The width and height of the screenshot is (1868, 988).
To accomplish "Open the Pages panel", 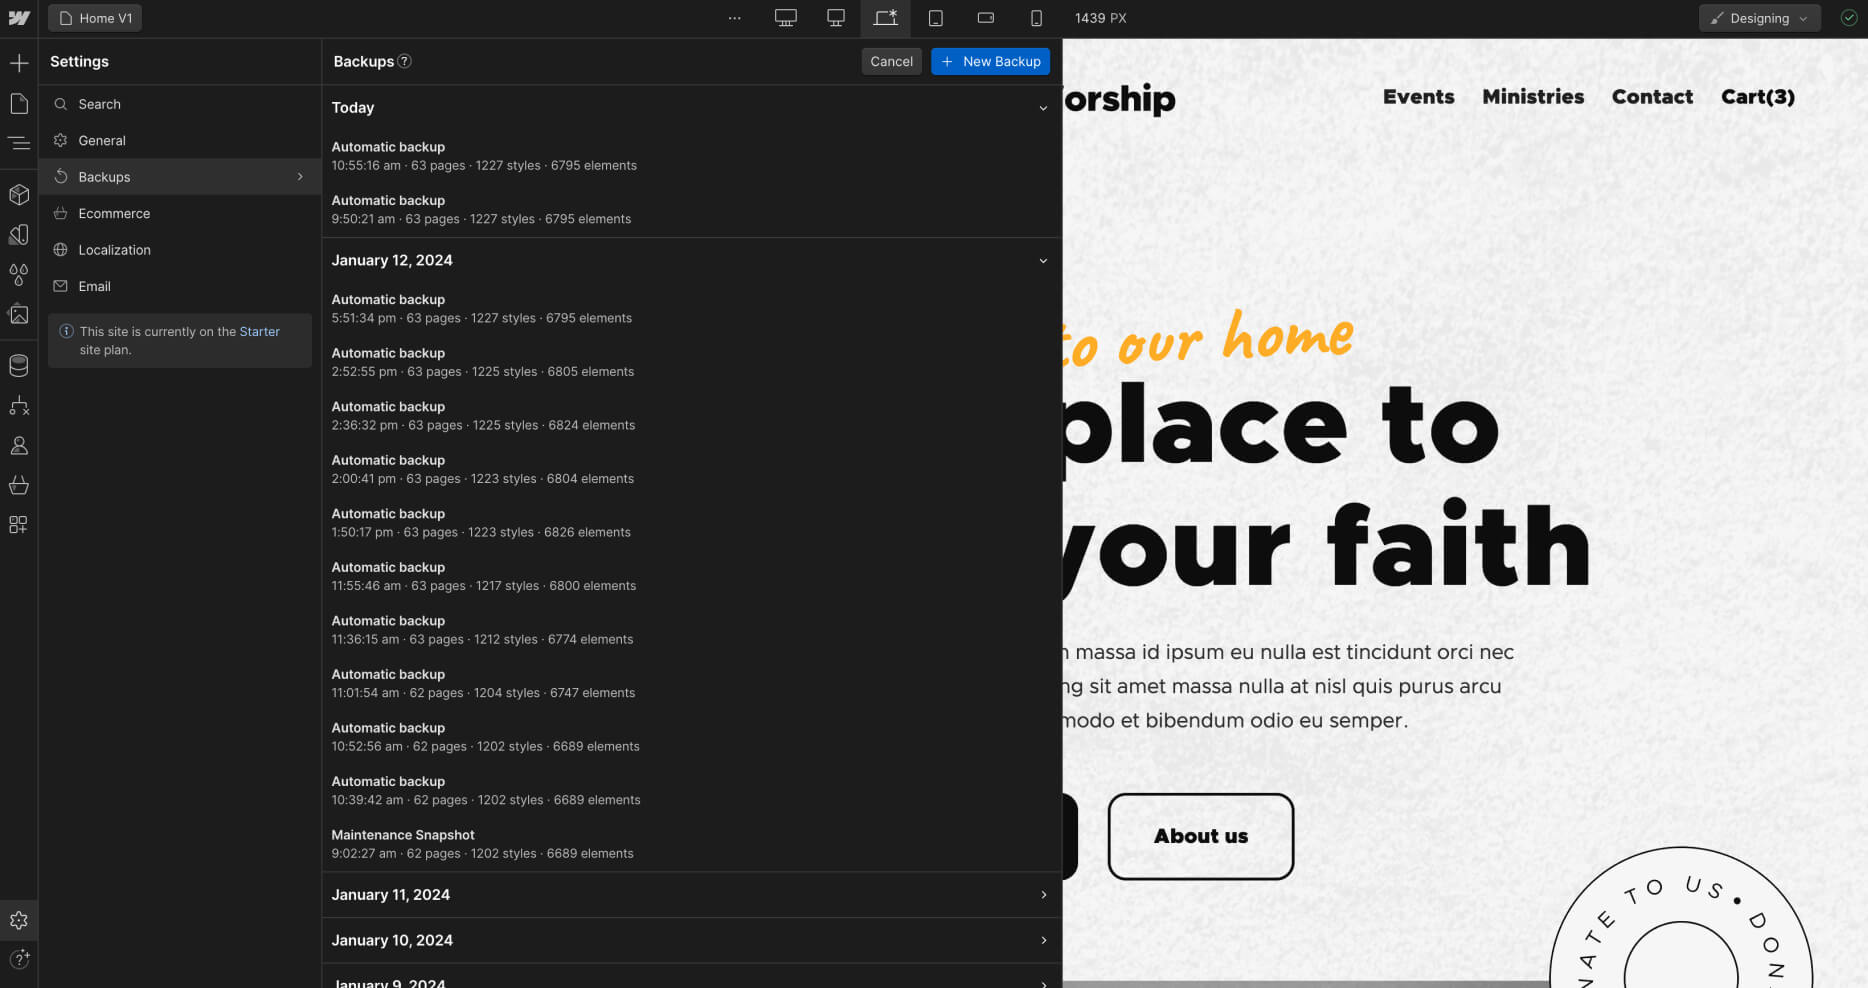I will coord(19,103).
